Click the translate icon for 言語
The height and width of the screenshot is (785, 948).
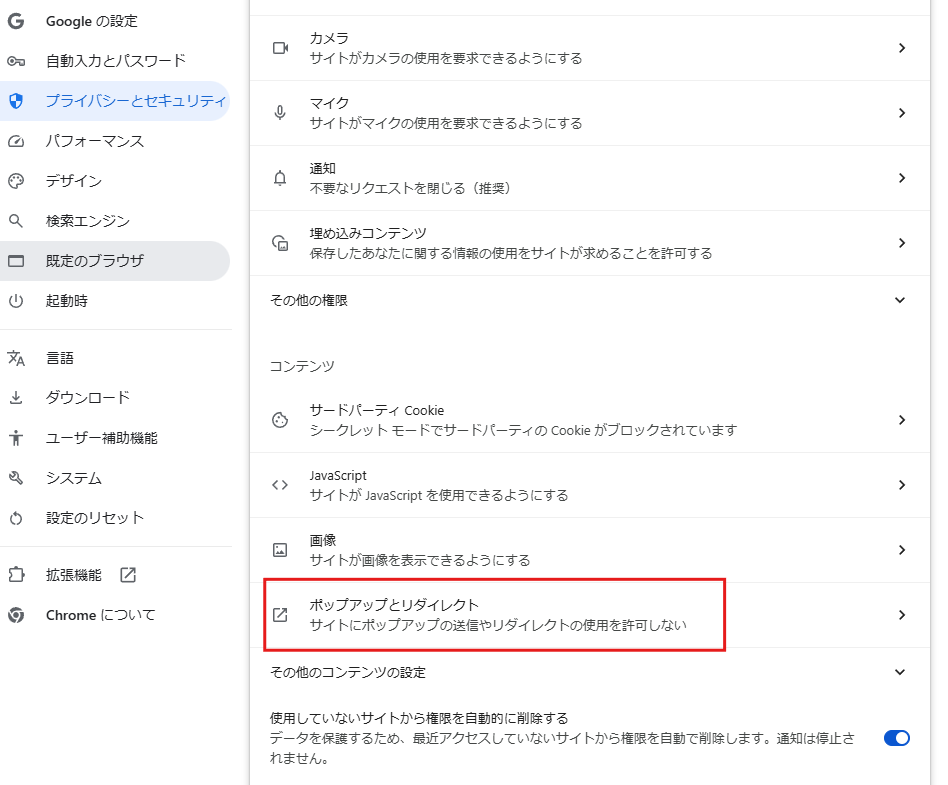pos(16,358)
